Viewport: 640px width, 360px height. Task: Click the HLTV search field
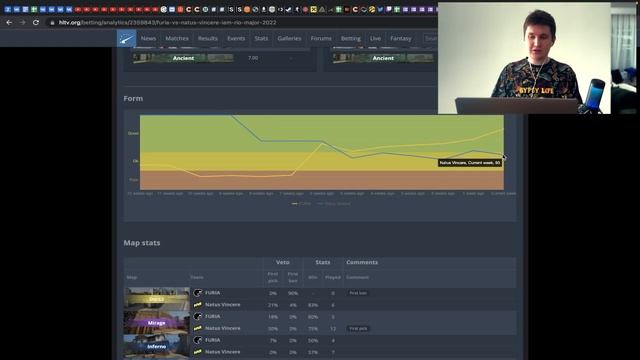430,38
